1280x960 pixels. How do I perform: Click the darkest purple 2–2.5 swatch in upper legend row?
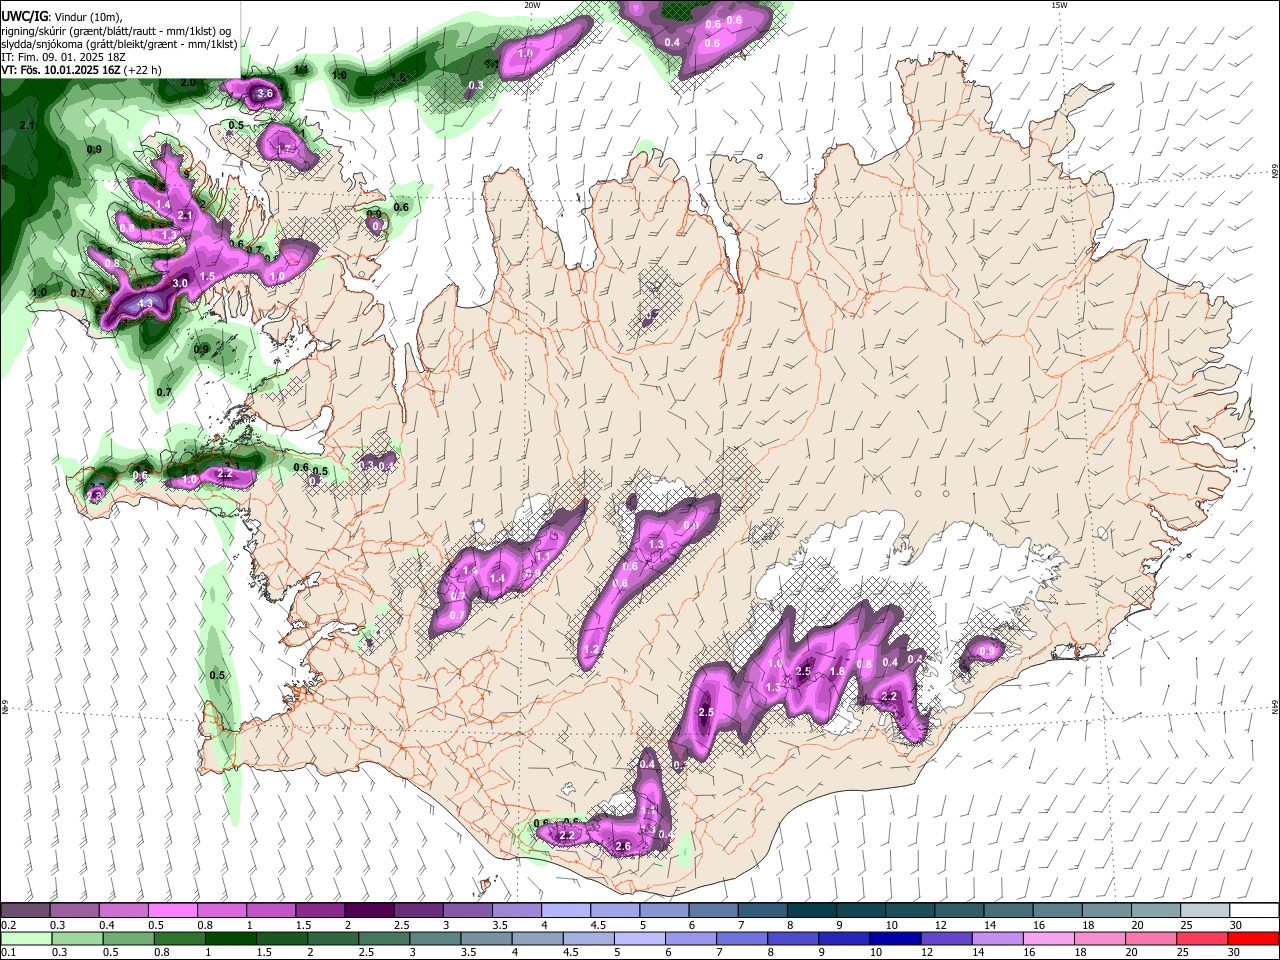coord(369,911)
